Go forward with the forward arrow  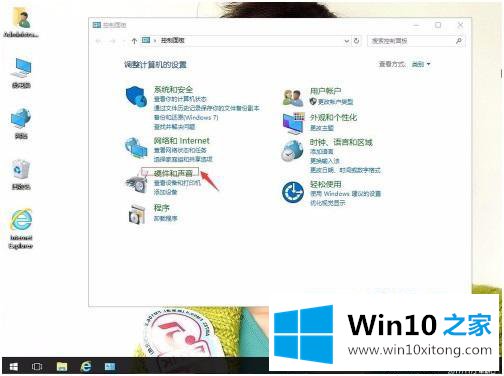pos(113,41)
